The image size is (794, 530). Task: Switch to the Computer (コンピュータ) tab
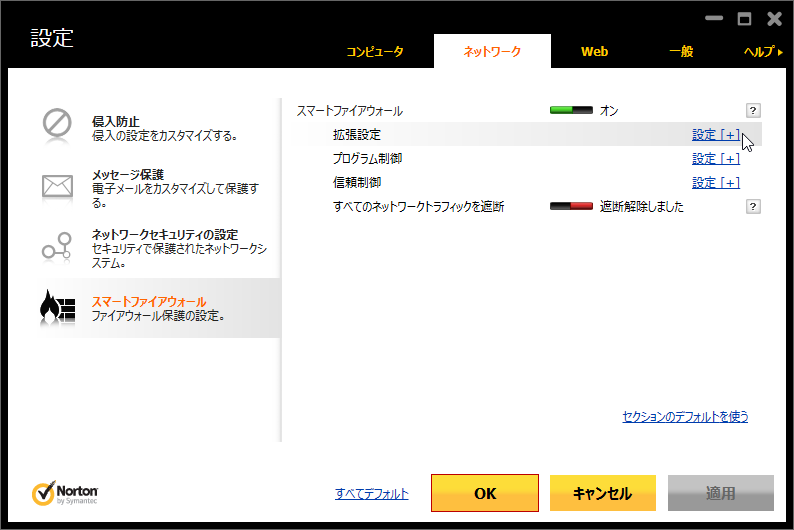pyautogui.click(x=375, y=52)
